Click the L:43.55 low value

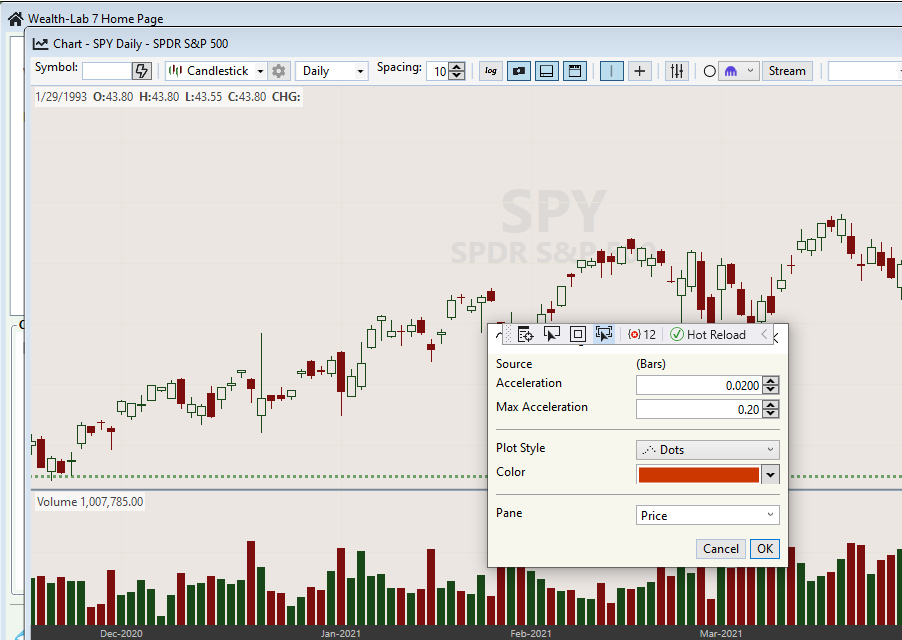(x=204, y=97)
